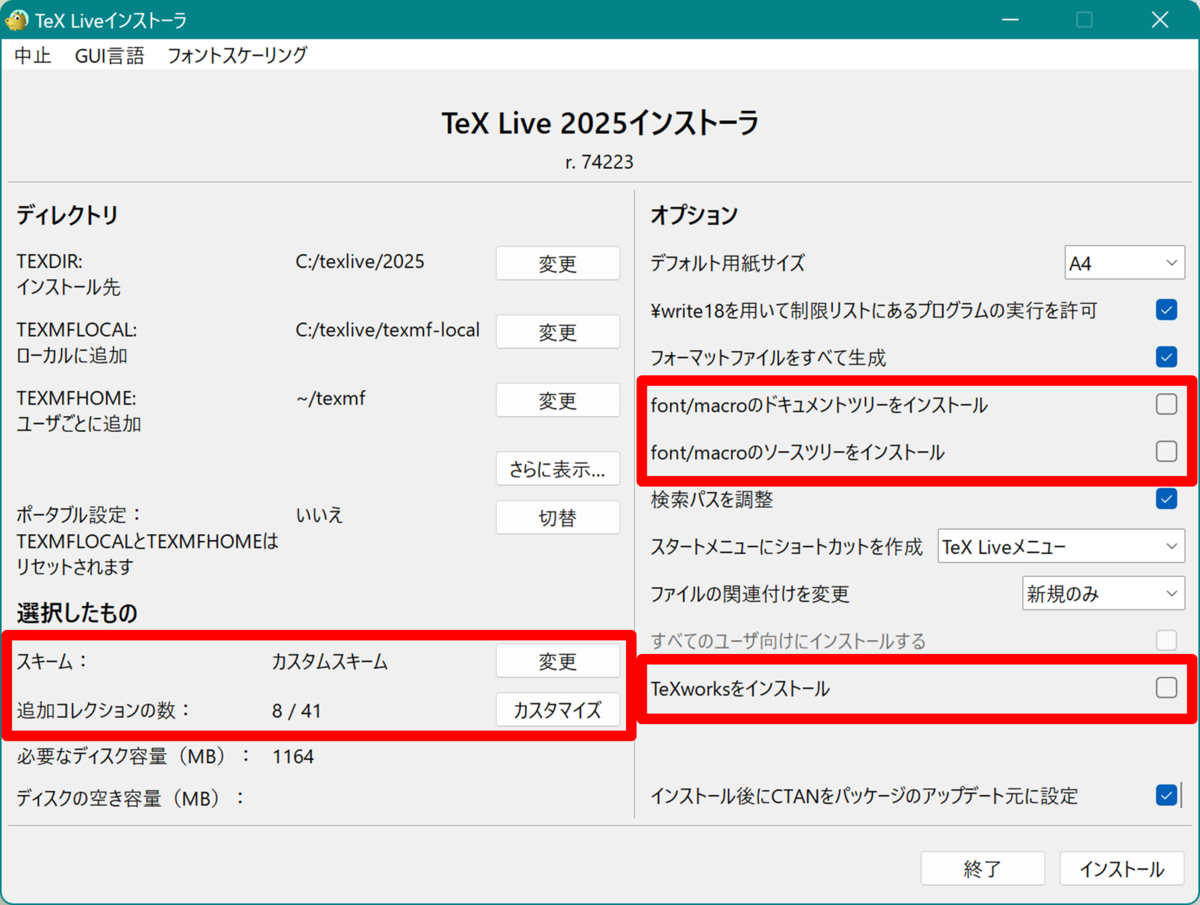This screenshot has width=1200, height=905.
Task: Enable font/macro ドキュメントツリー install checkbox
Action: click(x=1166, y=404)
